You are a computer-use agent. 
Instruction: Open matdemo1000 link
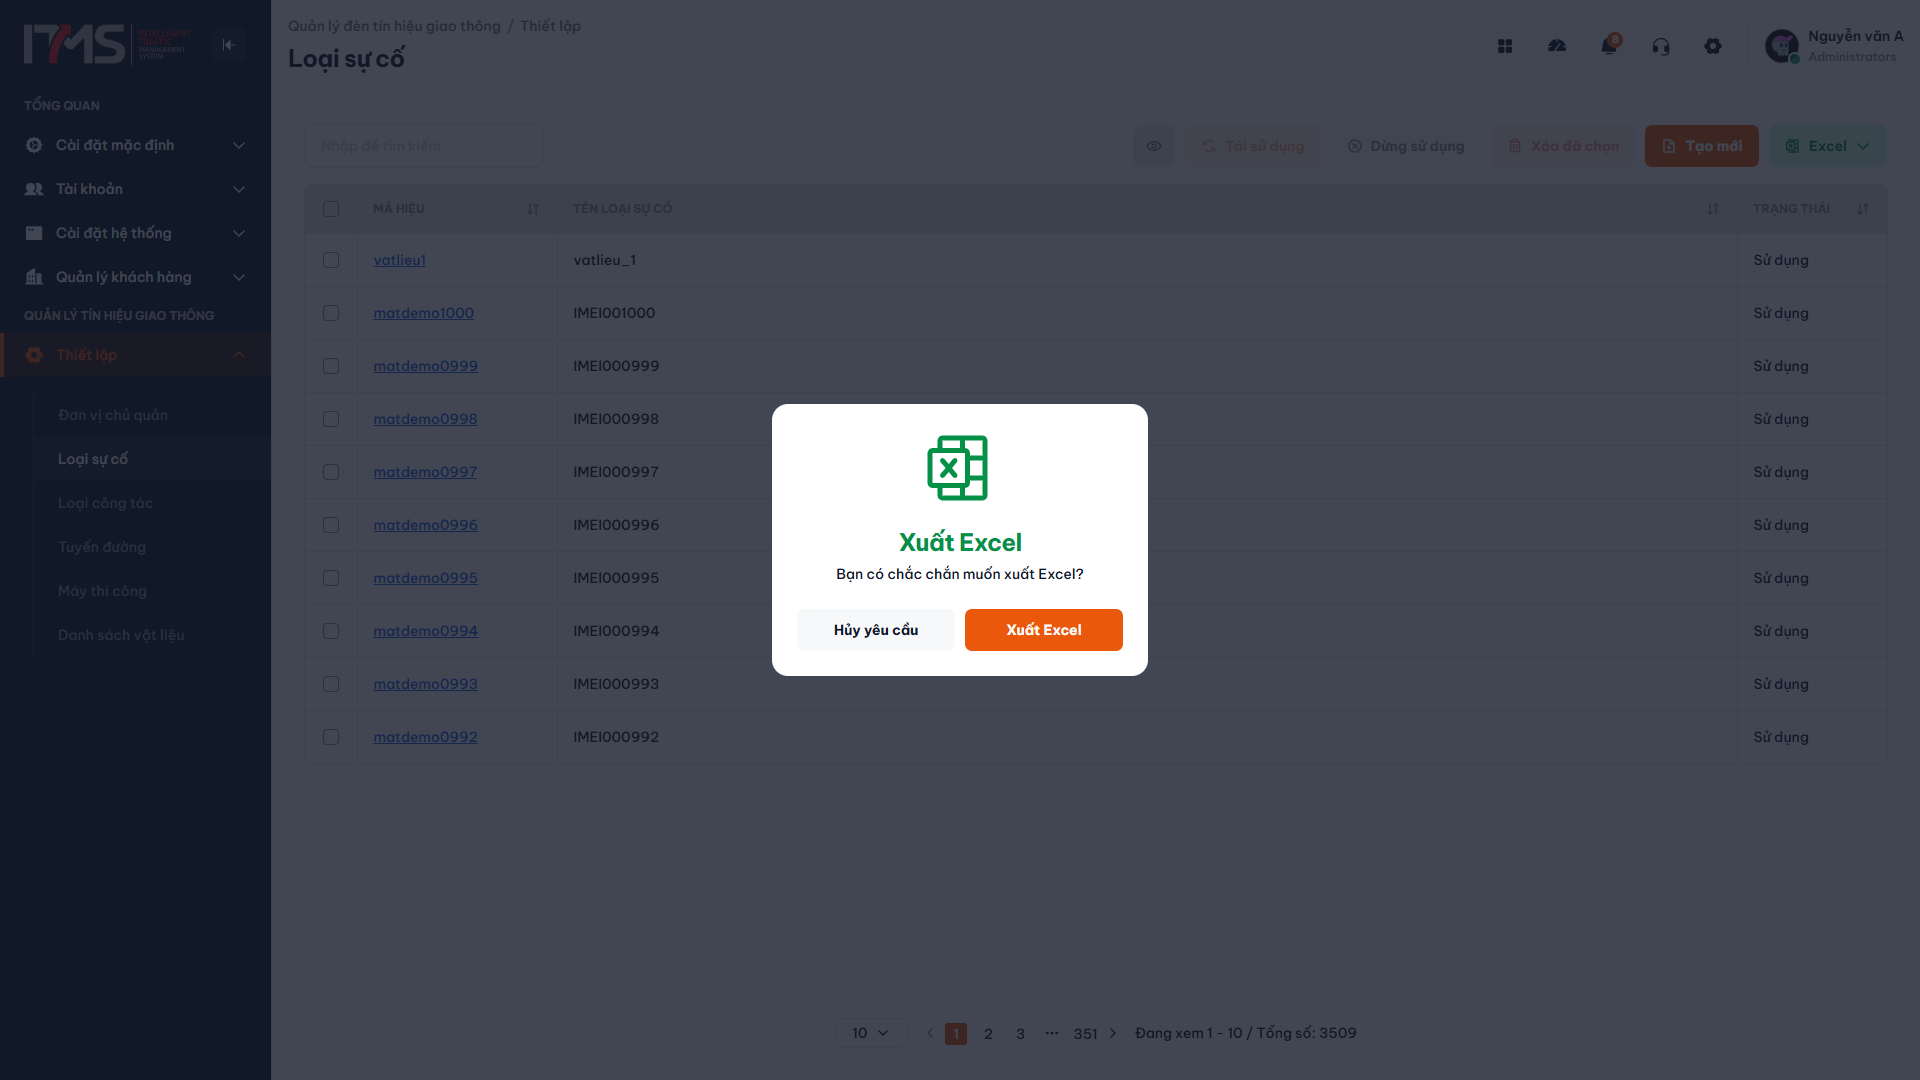tap(423, 313)
